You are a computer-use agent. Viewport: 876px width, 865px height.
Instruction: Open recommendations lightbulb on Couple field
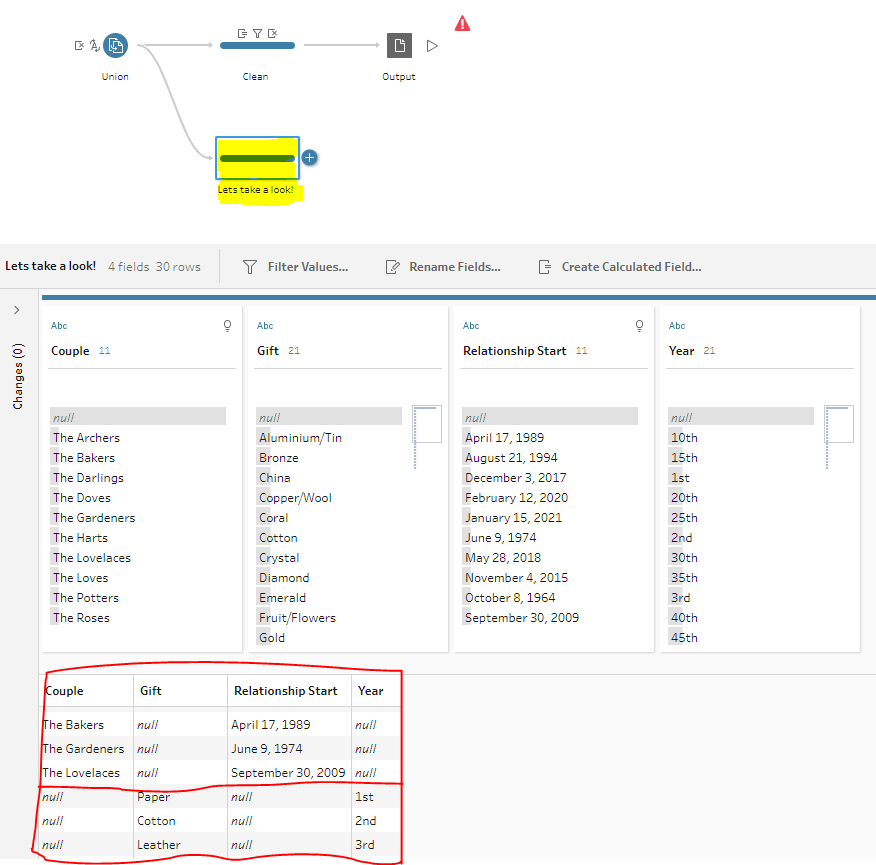pyautogui.click(x=227, y=326)
